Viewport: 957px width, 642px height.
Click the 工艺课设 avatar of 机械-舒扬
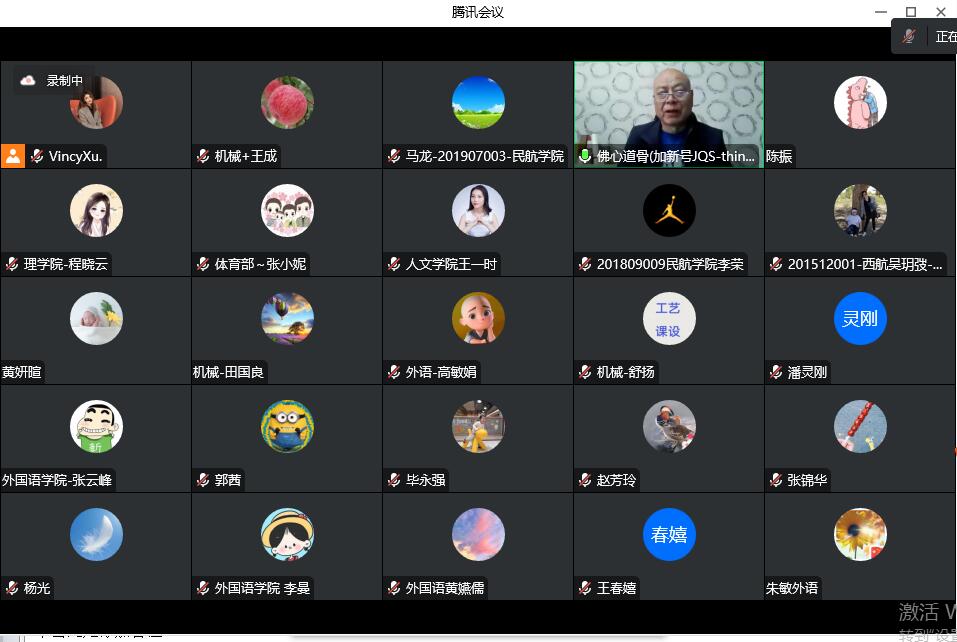pyautogui.click(x=669, y=318)
